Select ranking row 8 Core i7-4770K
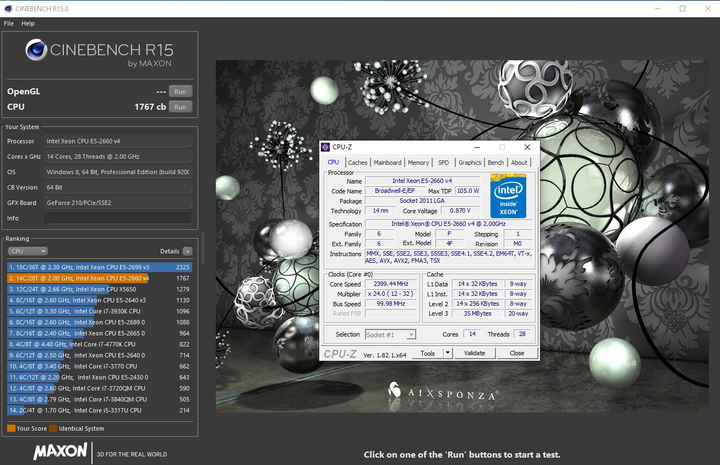 (x=99, y=344)
